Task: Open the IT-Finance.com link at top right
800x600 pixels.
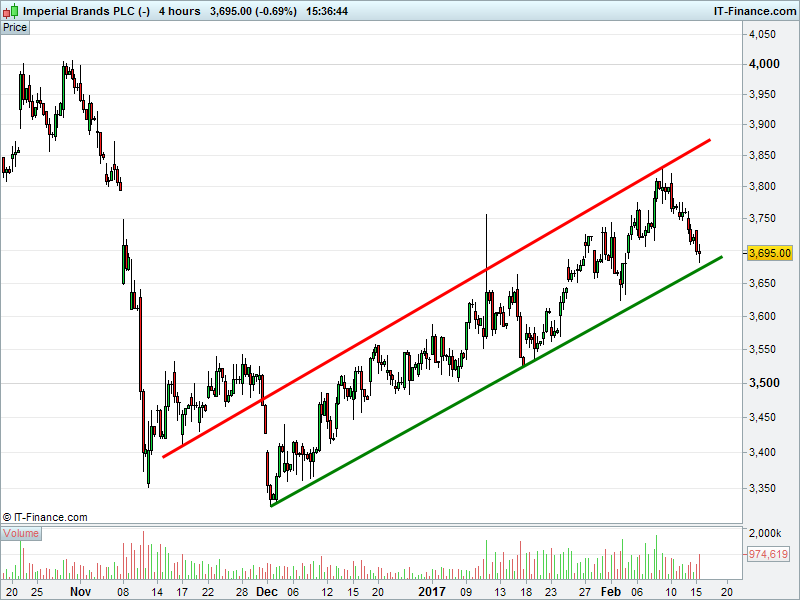Action: tap(754, 11)
